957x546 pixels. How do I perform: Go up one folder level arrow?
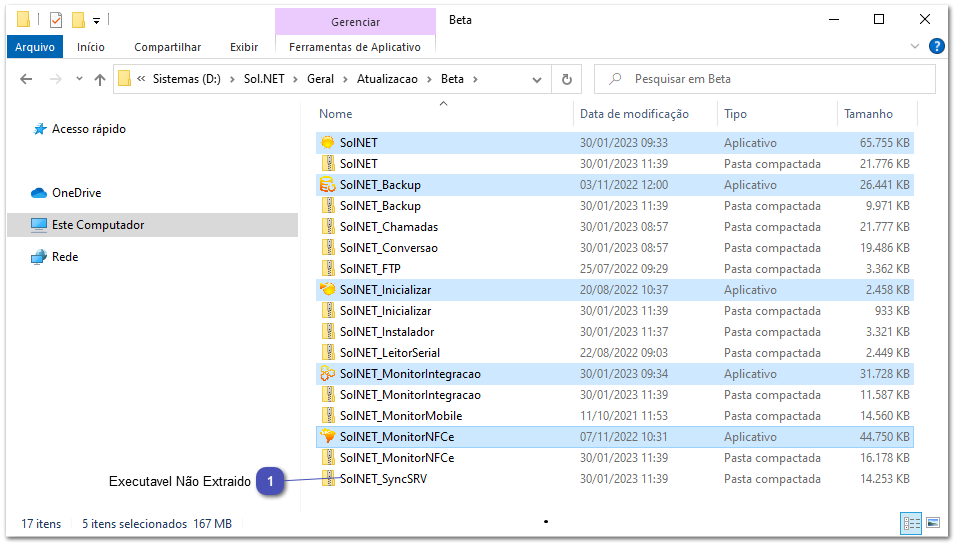[x=100, y=79]
